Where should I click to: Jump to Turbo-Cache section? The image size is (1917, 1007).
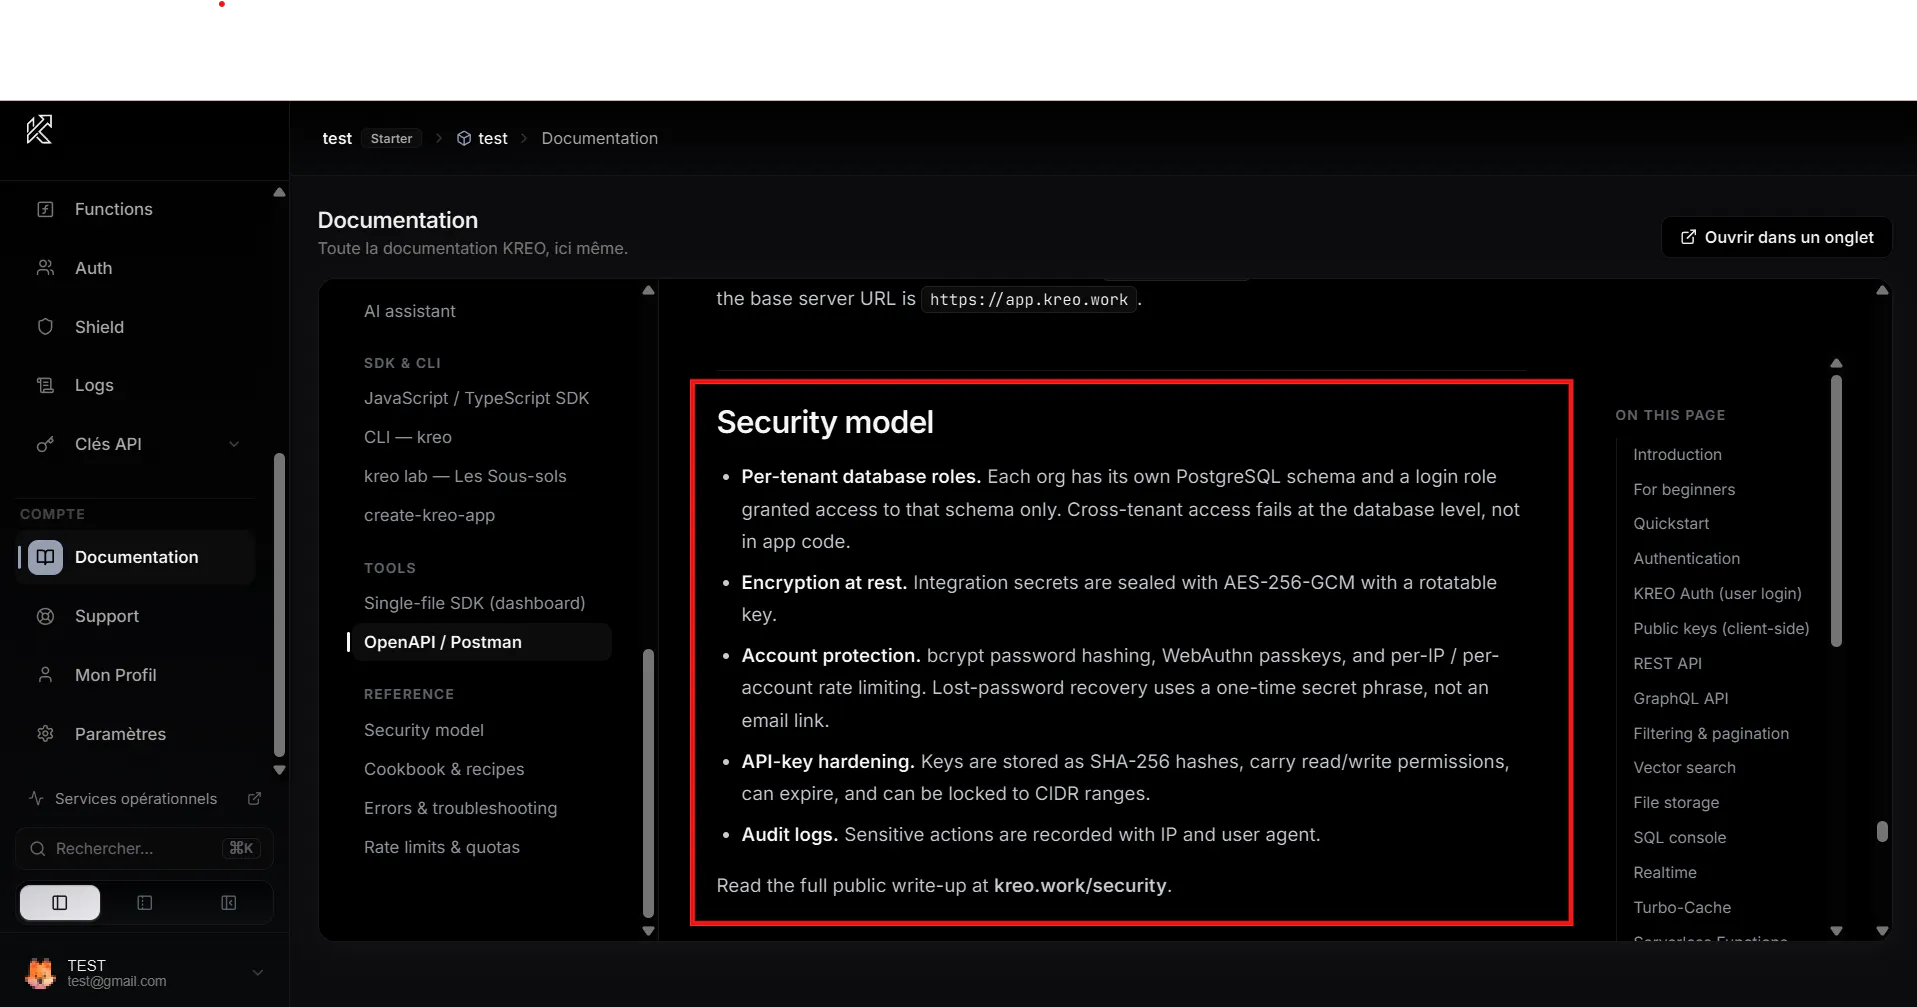[x=1682, y=908]
